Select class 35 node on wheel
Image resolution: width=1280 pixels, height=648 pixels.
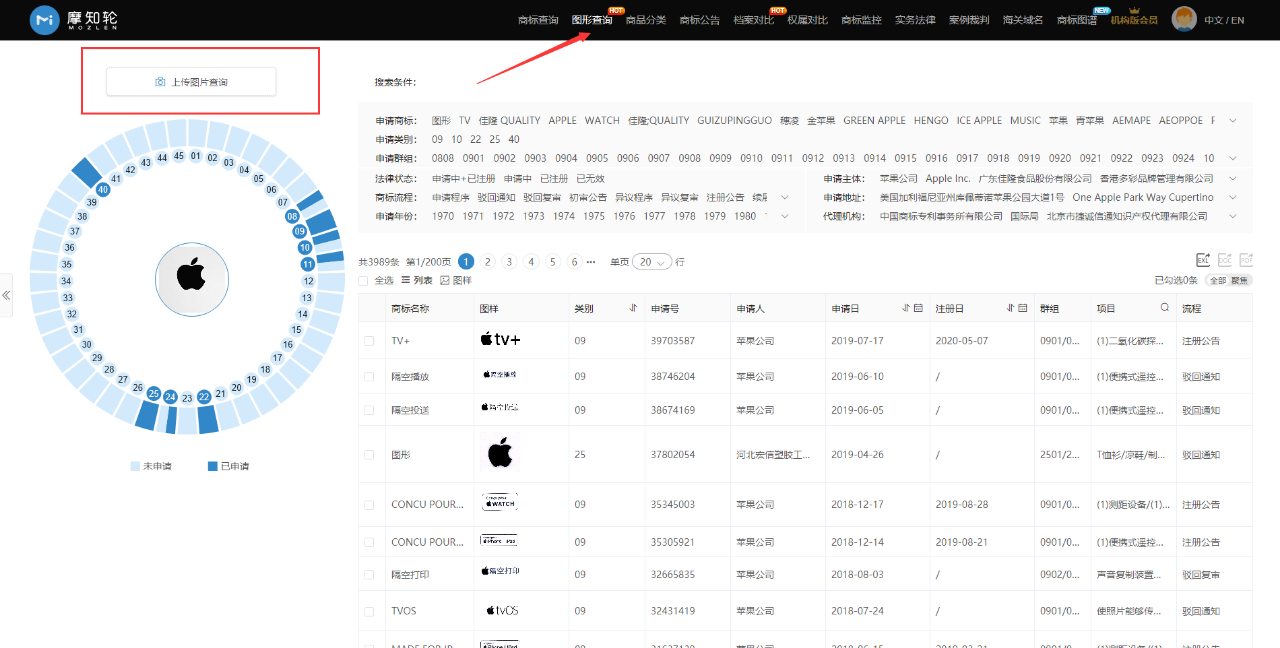pyautogui.click(x=67, y=265)
